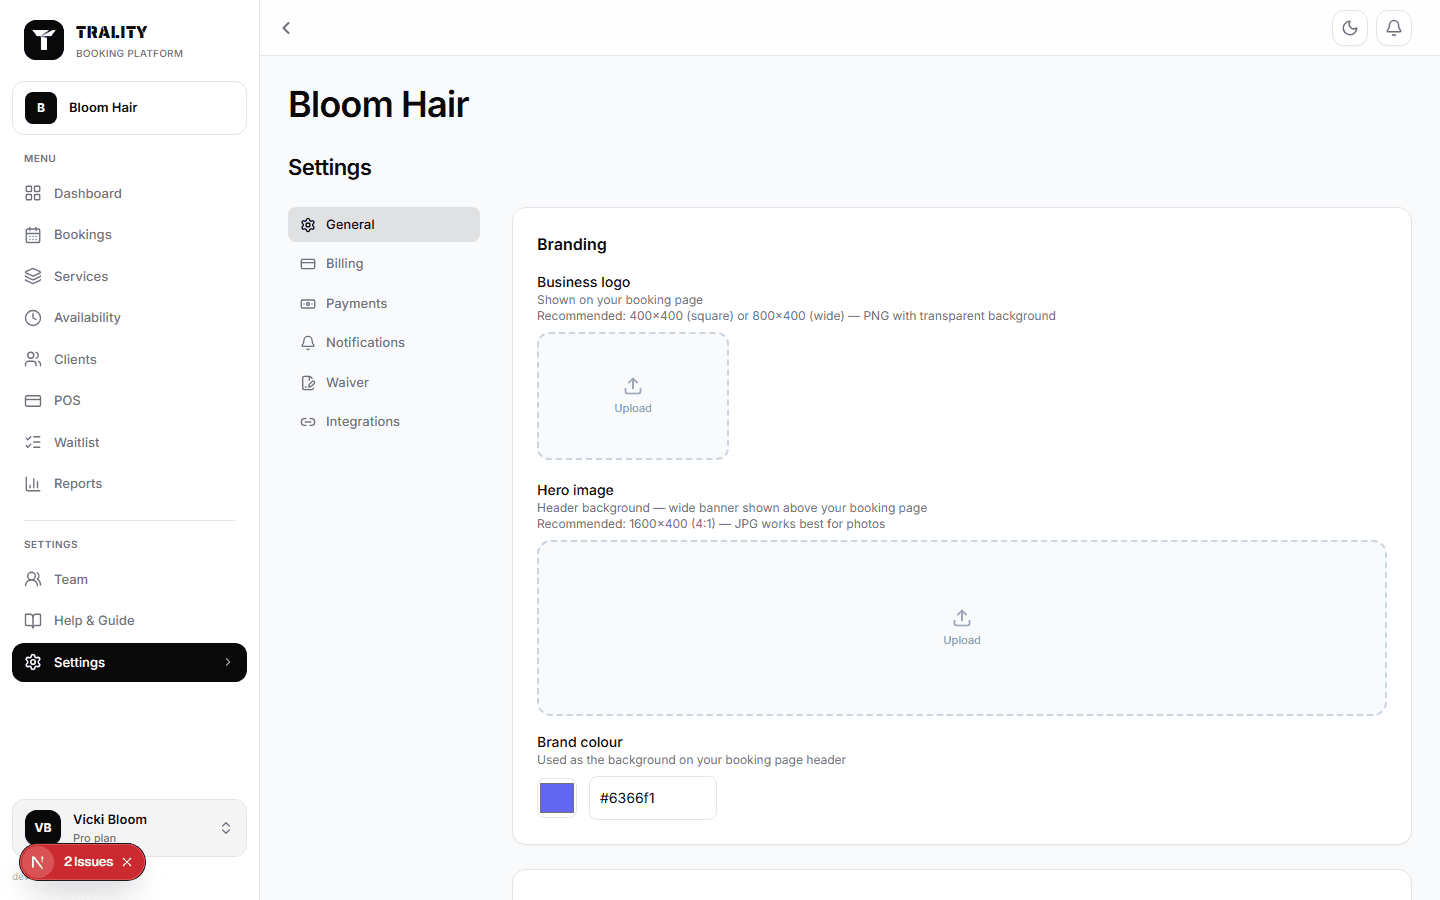Open Team settings link
This screenshot has height=900, width=1440.
click(x=129, y=579)
